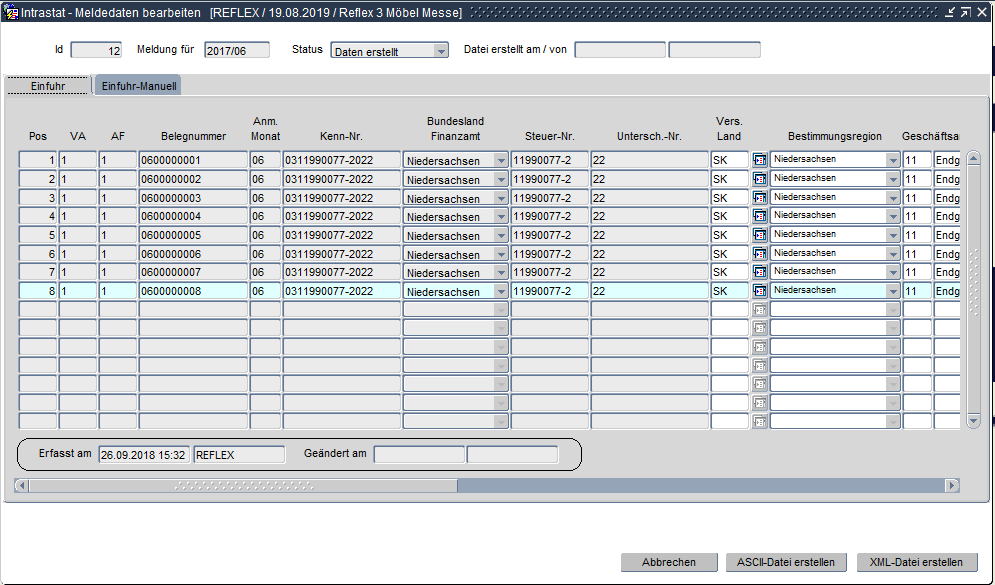The height and width of the screenshot is (585, 995).
Task: Switch to the Einfuhr-Manuell tab
Action: pyautogui.click(x=139, y=86)
